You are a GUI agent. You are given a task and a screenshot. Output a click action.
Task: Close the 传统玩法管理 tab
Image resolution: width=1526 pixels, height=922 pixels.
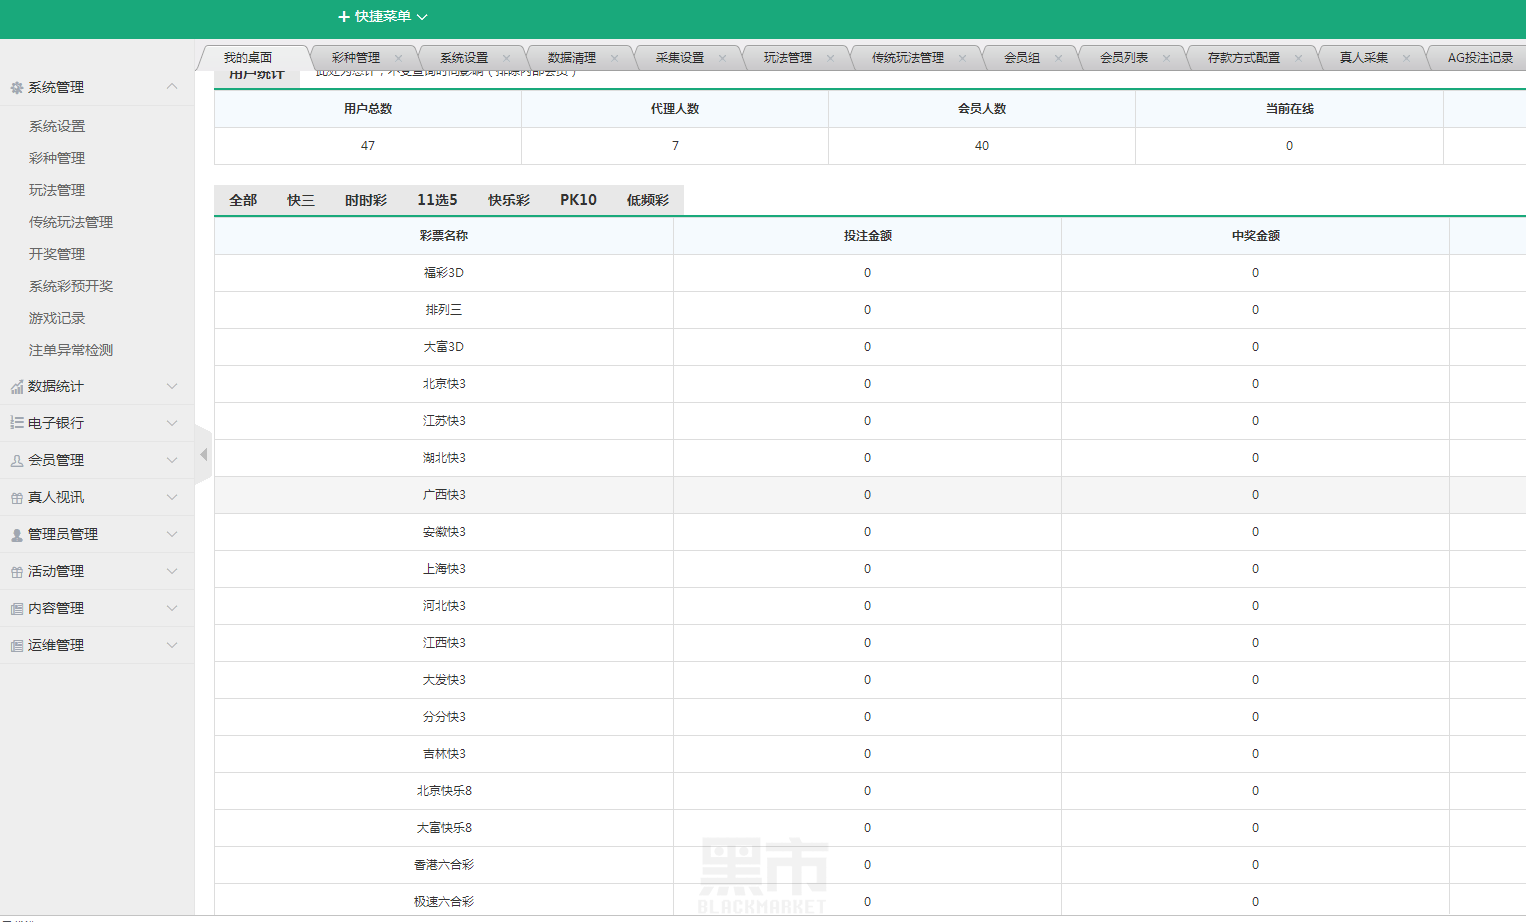click(962, 58)
